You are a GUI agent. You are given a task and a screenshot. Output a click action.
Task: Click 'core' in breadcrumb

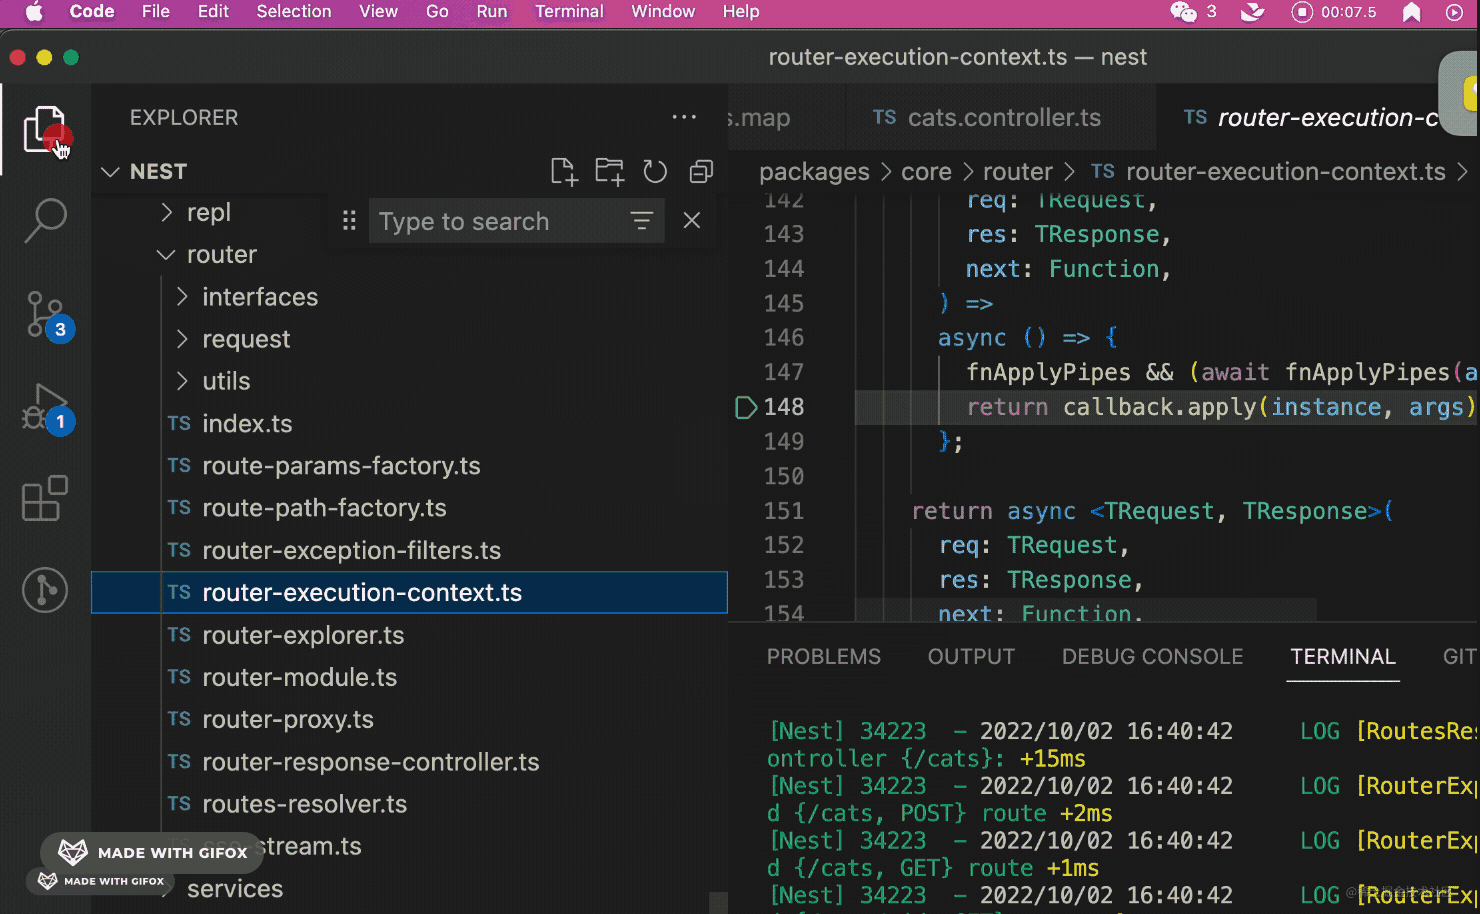tap(926, 172)
